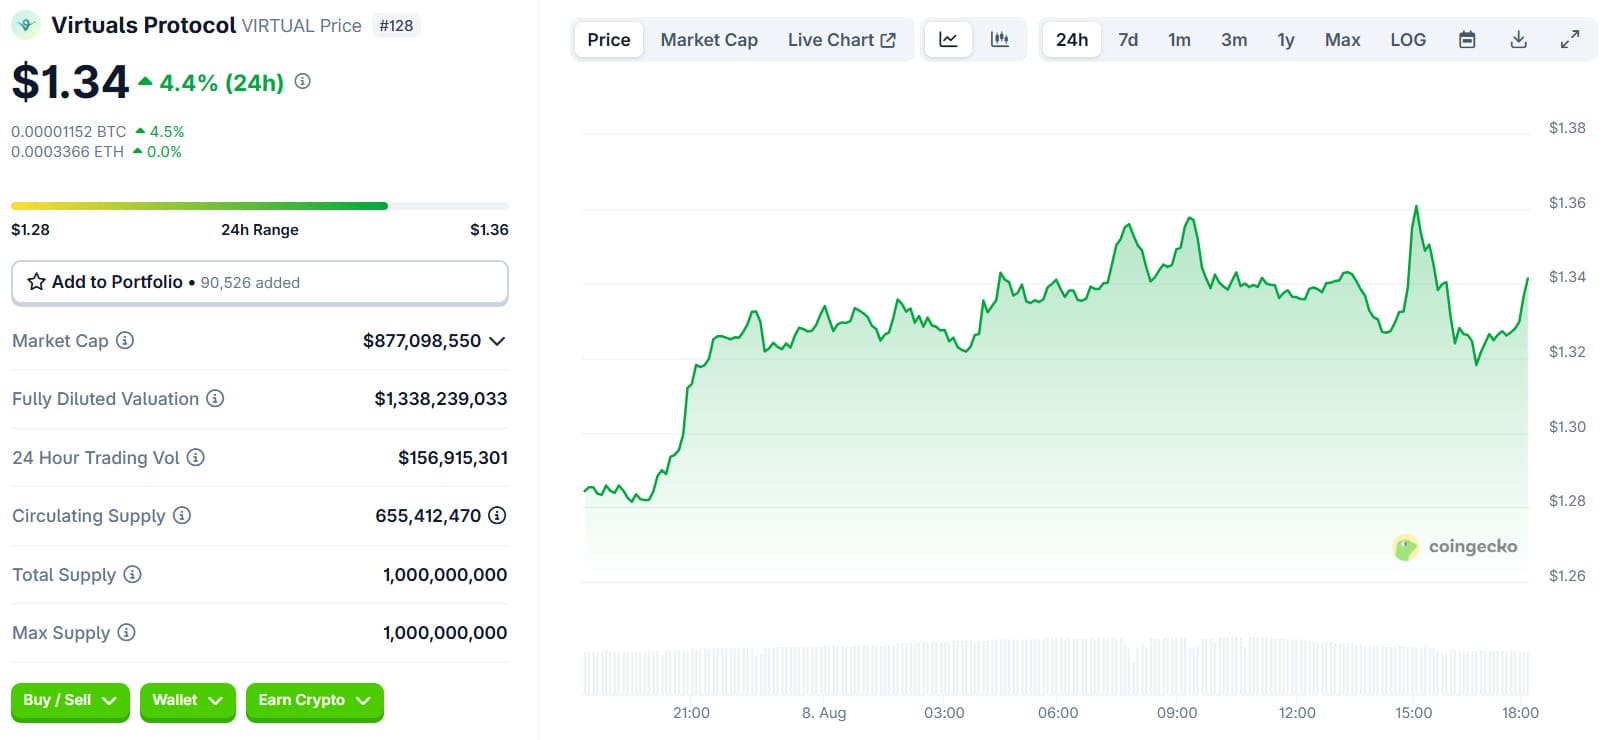Viewport: 1620px width, 740px height.
Task: Click the $1,338,239,033 valuation value
Action: (x=441, y=399)
